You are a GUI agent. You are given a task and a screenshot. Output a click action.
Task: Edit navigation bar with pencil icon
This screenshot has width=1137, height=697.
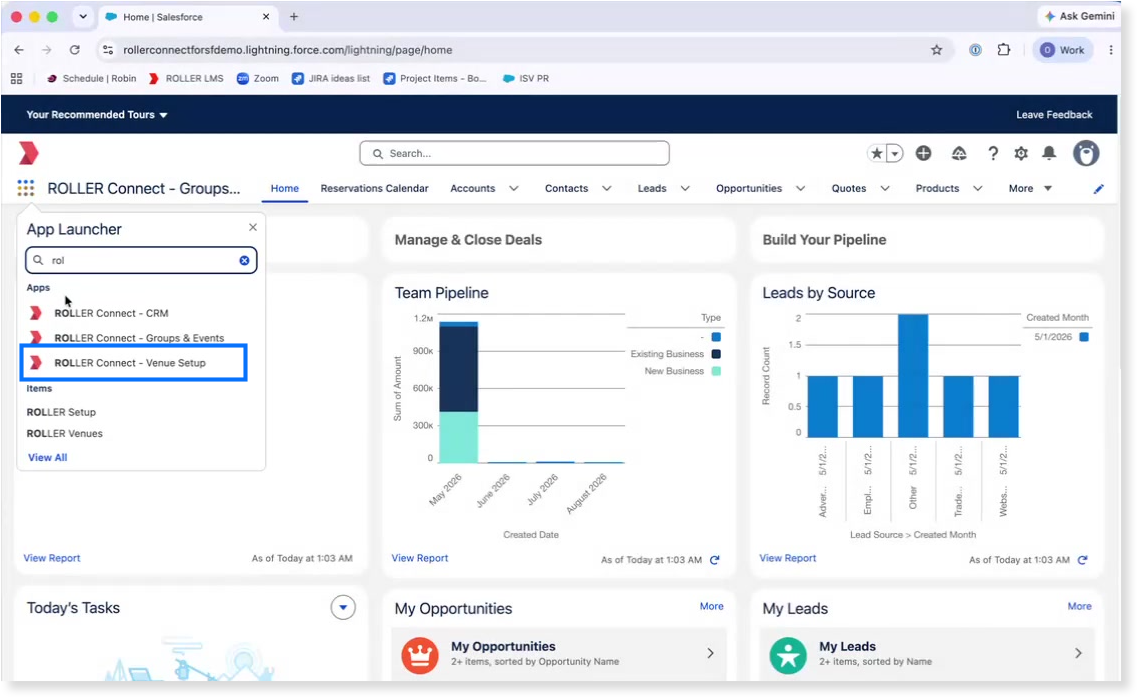[1099, 189]
